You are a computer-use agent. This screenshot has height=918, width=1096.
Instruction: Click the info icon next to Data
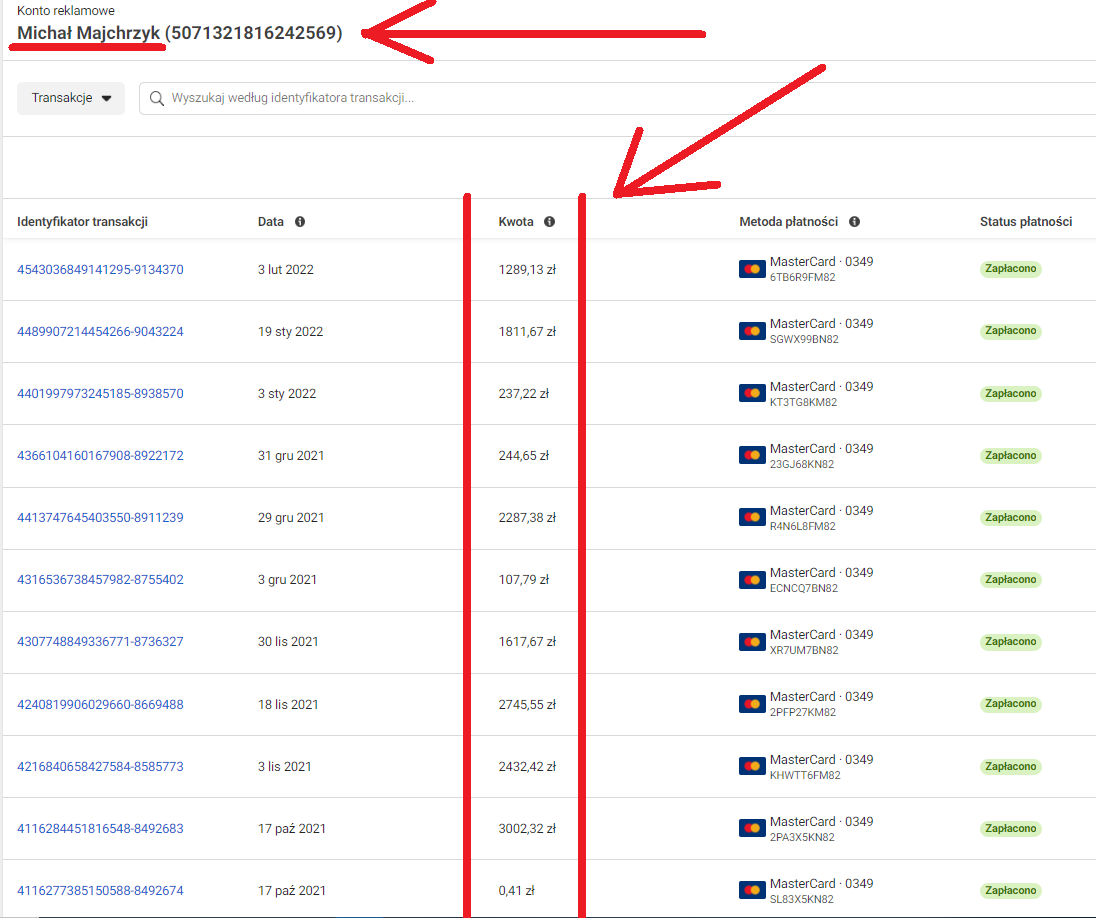[x=300, y=222]
